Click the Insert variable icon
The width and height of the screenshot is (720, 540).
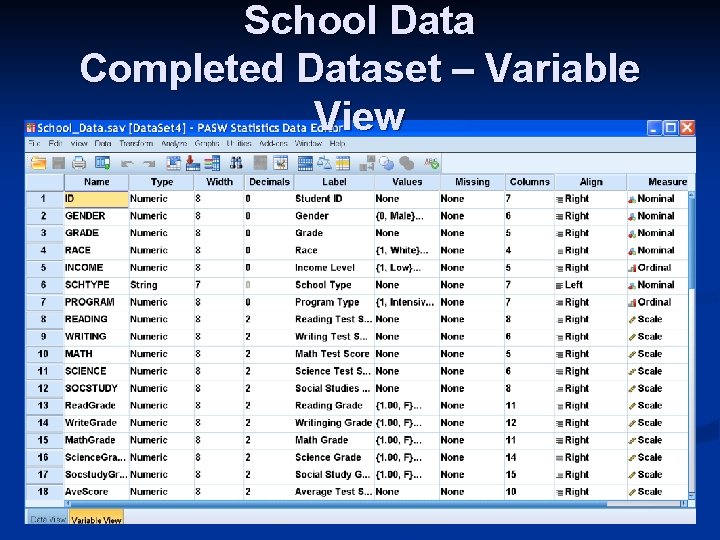[x=280, y=163]
